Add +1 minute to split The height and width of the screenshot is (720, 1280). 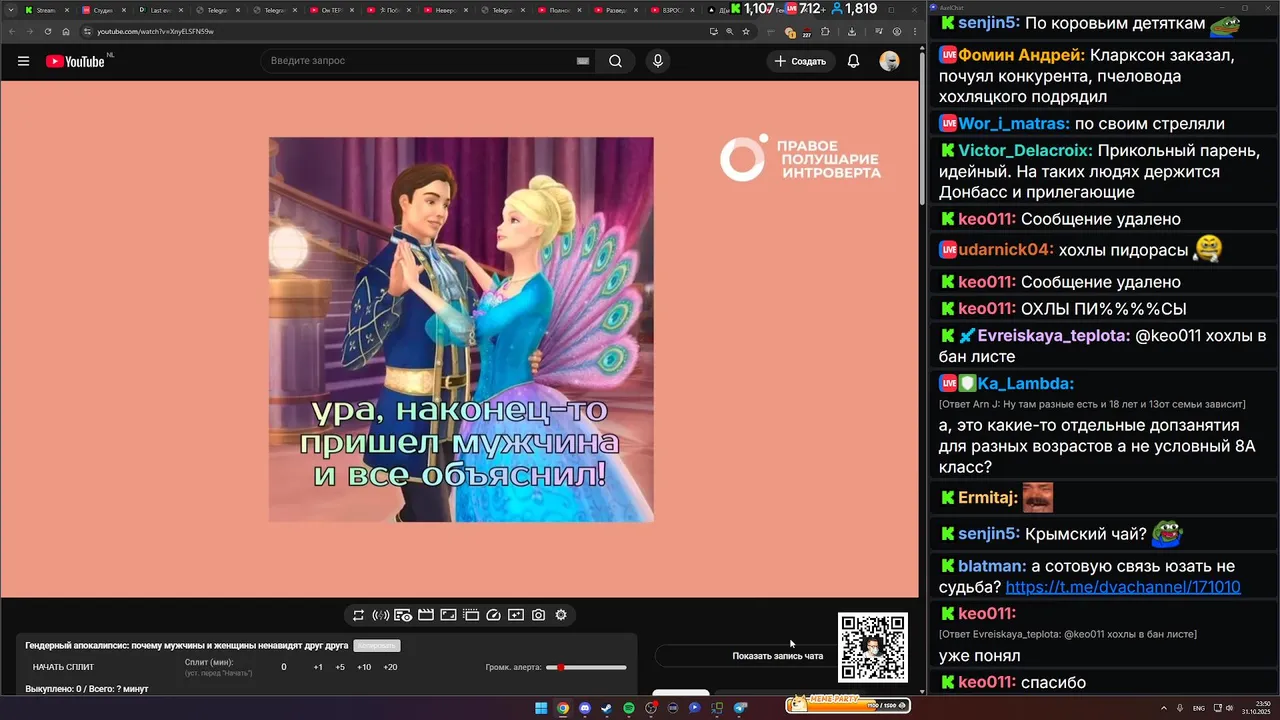pyautogui.click(x=318, y=667)
